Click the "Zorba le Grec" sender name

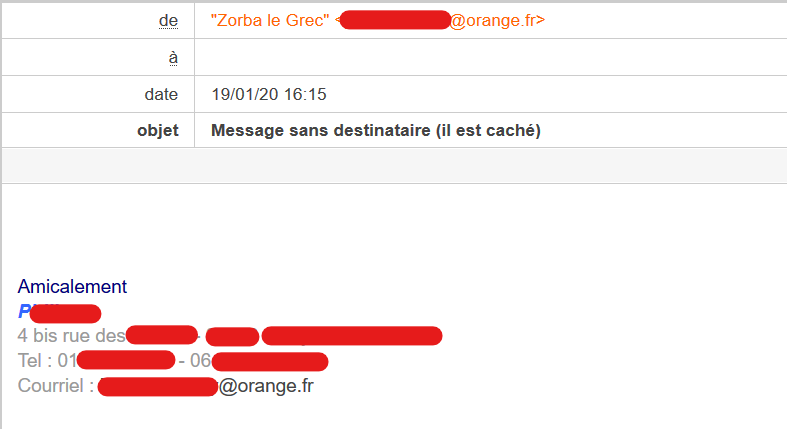[x=270, y=20]
